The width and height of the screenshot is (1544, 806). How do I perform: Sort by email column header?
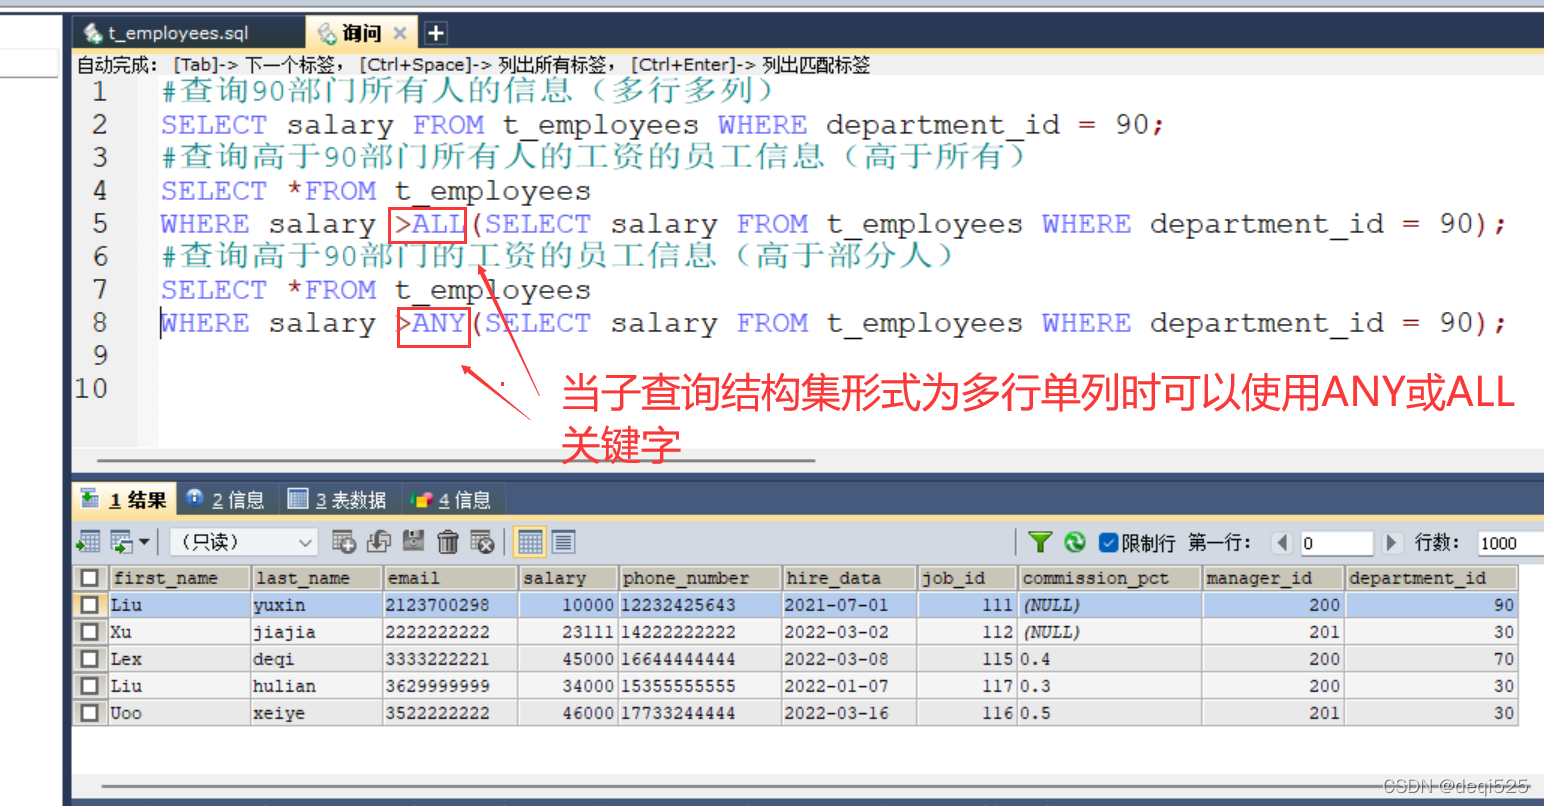tap(451, 578)
